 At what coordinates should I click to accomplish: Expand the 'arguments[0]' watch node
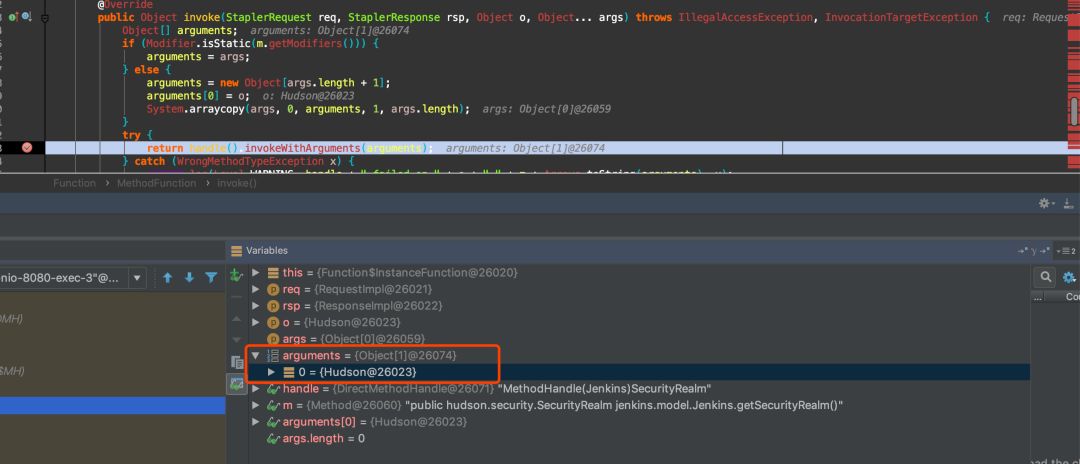256,421
